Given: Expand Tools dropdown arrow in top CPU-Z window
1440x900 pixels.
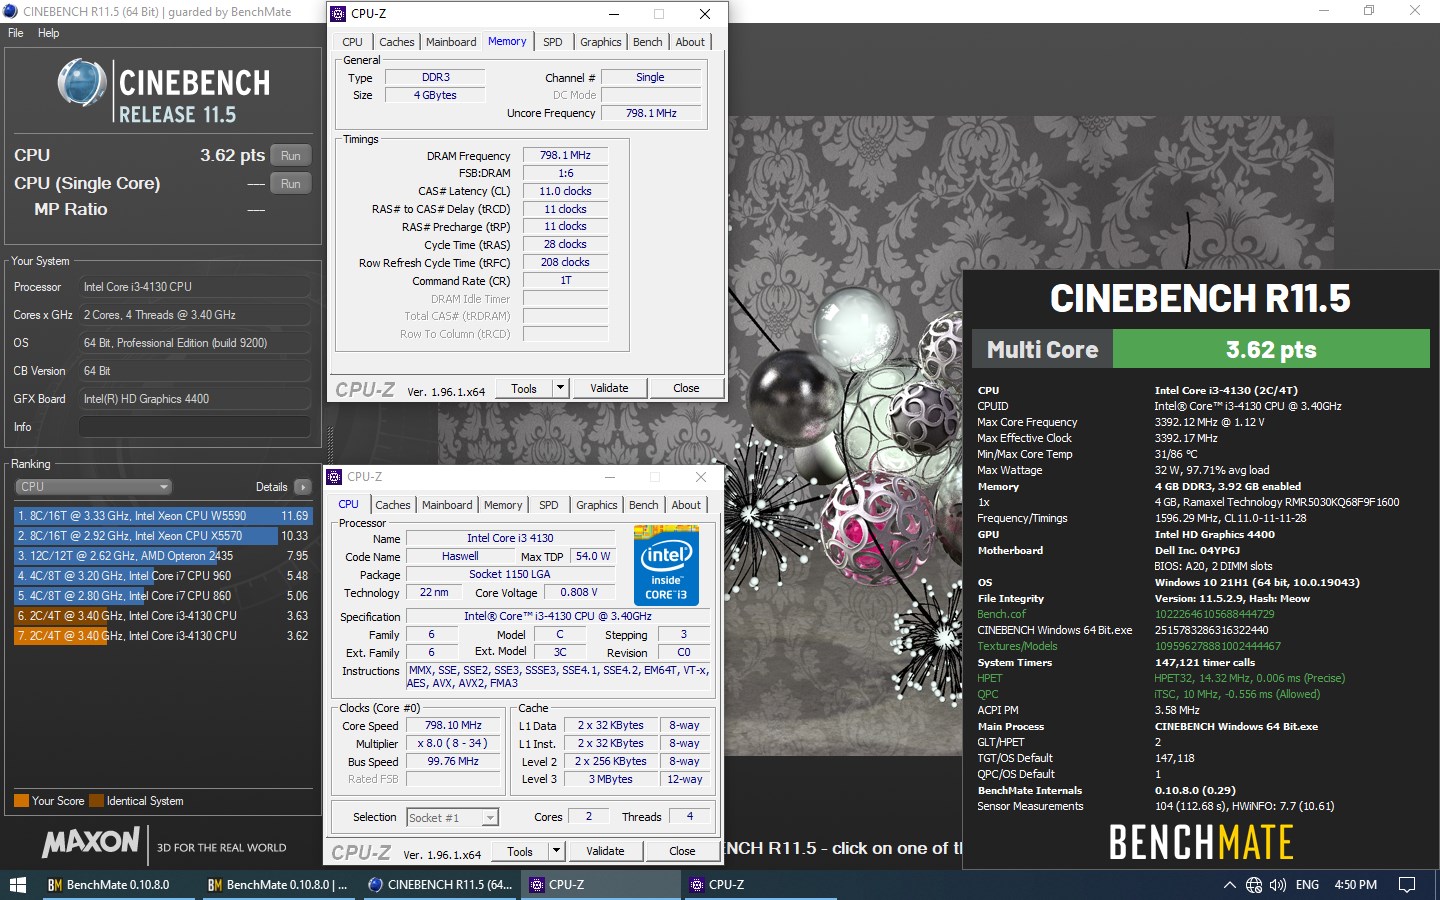Looking at the screenshot, I should pyautogui.click(x=560, y=389).
